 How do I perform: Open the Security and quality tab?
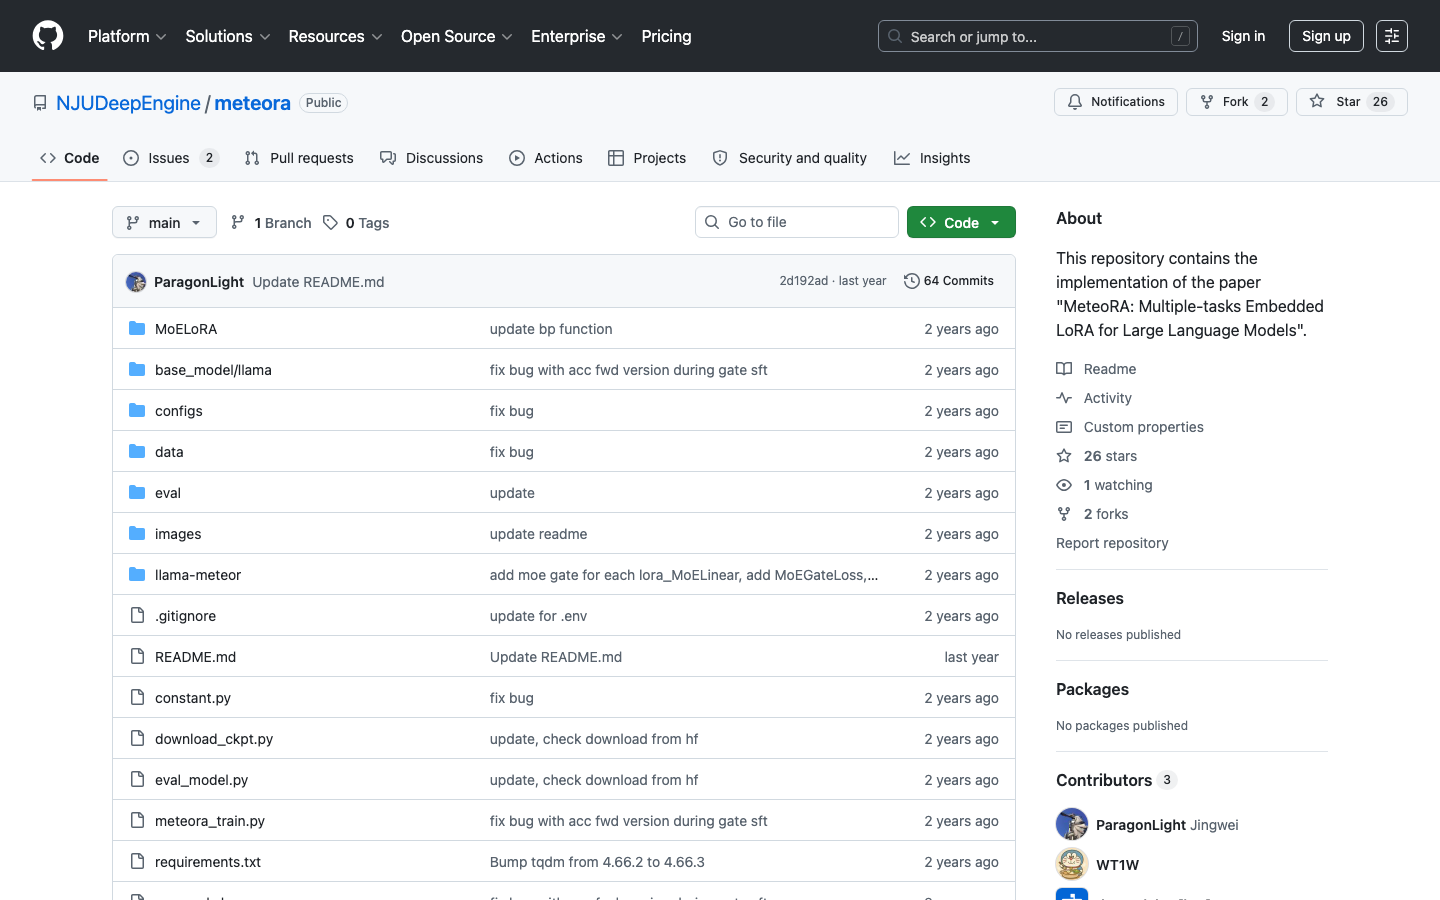tap(790, 158)
